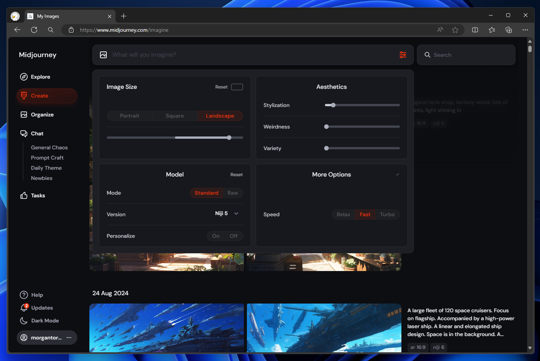Click the Create sidebar item
The height and width of the screenshot is (361, 540).
(x=47, y=96)
